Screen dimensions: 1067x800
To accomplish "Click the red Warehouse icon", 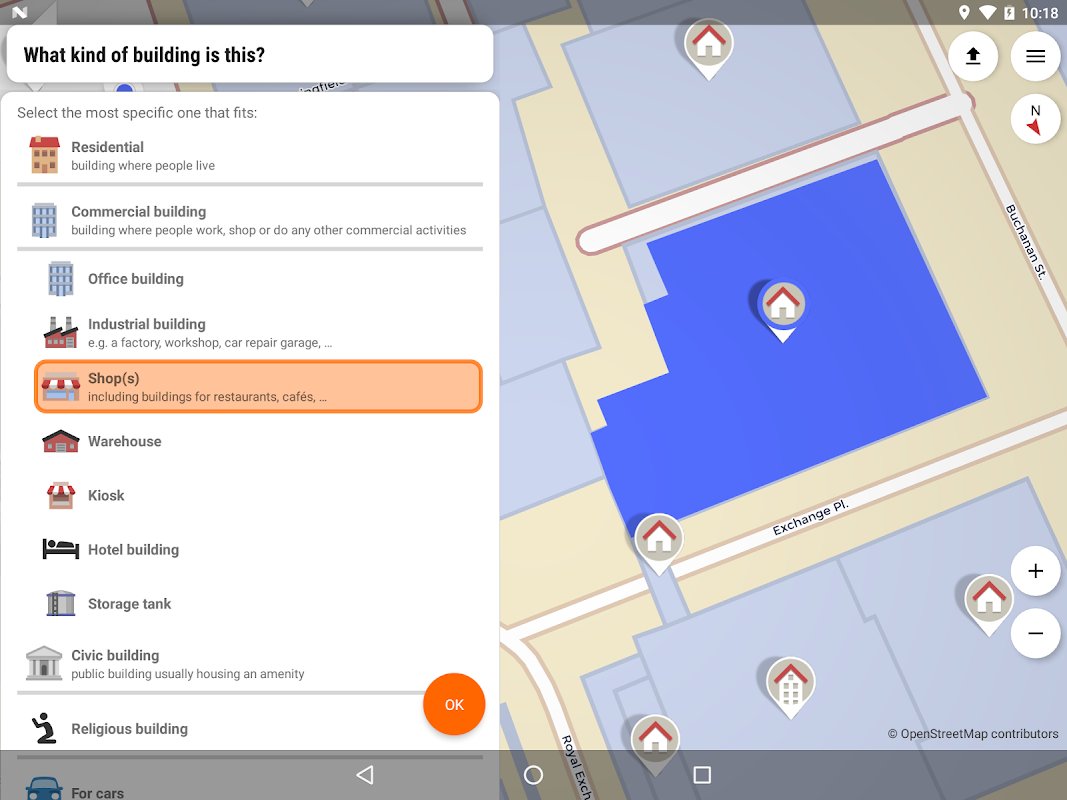I will [61, 441].
